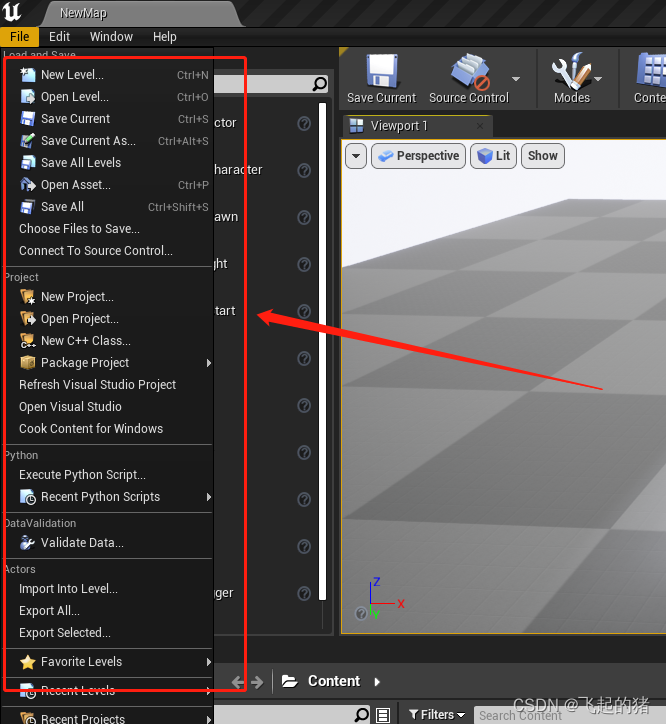666x724 pixels.
Task: Open the Filters dropdown in Content Browser
Action: pos(437,715)
